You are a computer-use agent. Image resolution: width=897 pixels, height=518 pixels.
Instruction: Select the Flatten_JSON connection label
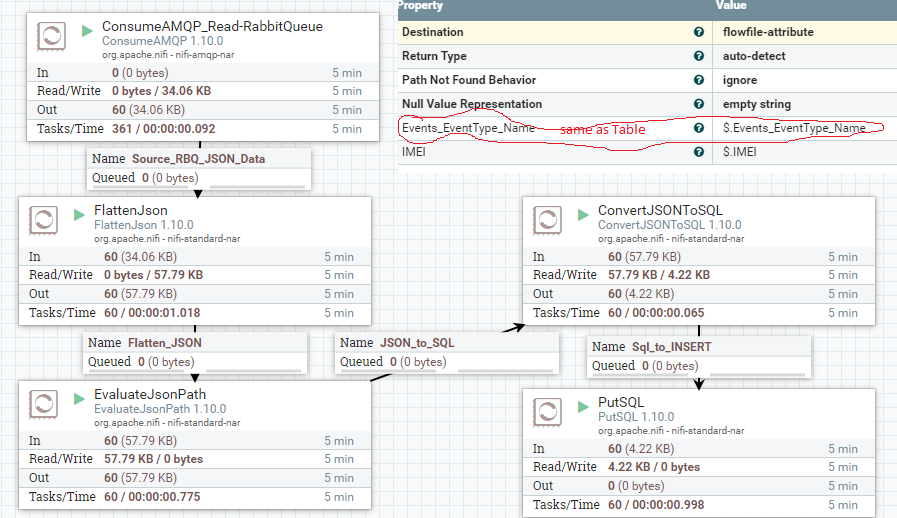pos(165,343)
